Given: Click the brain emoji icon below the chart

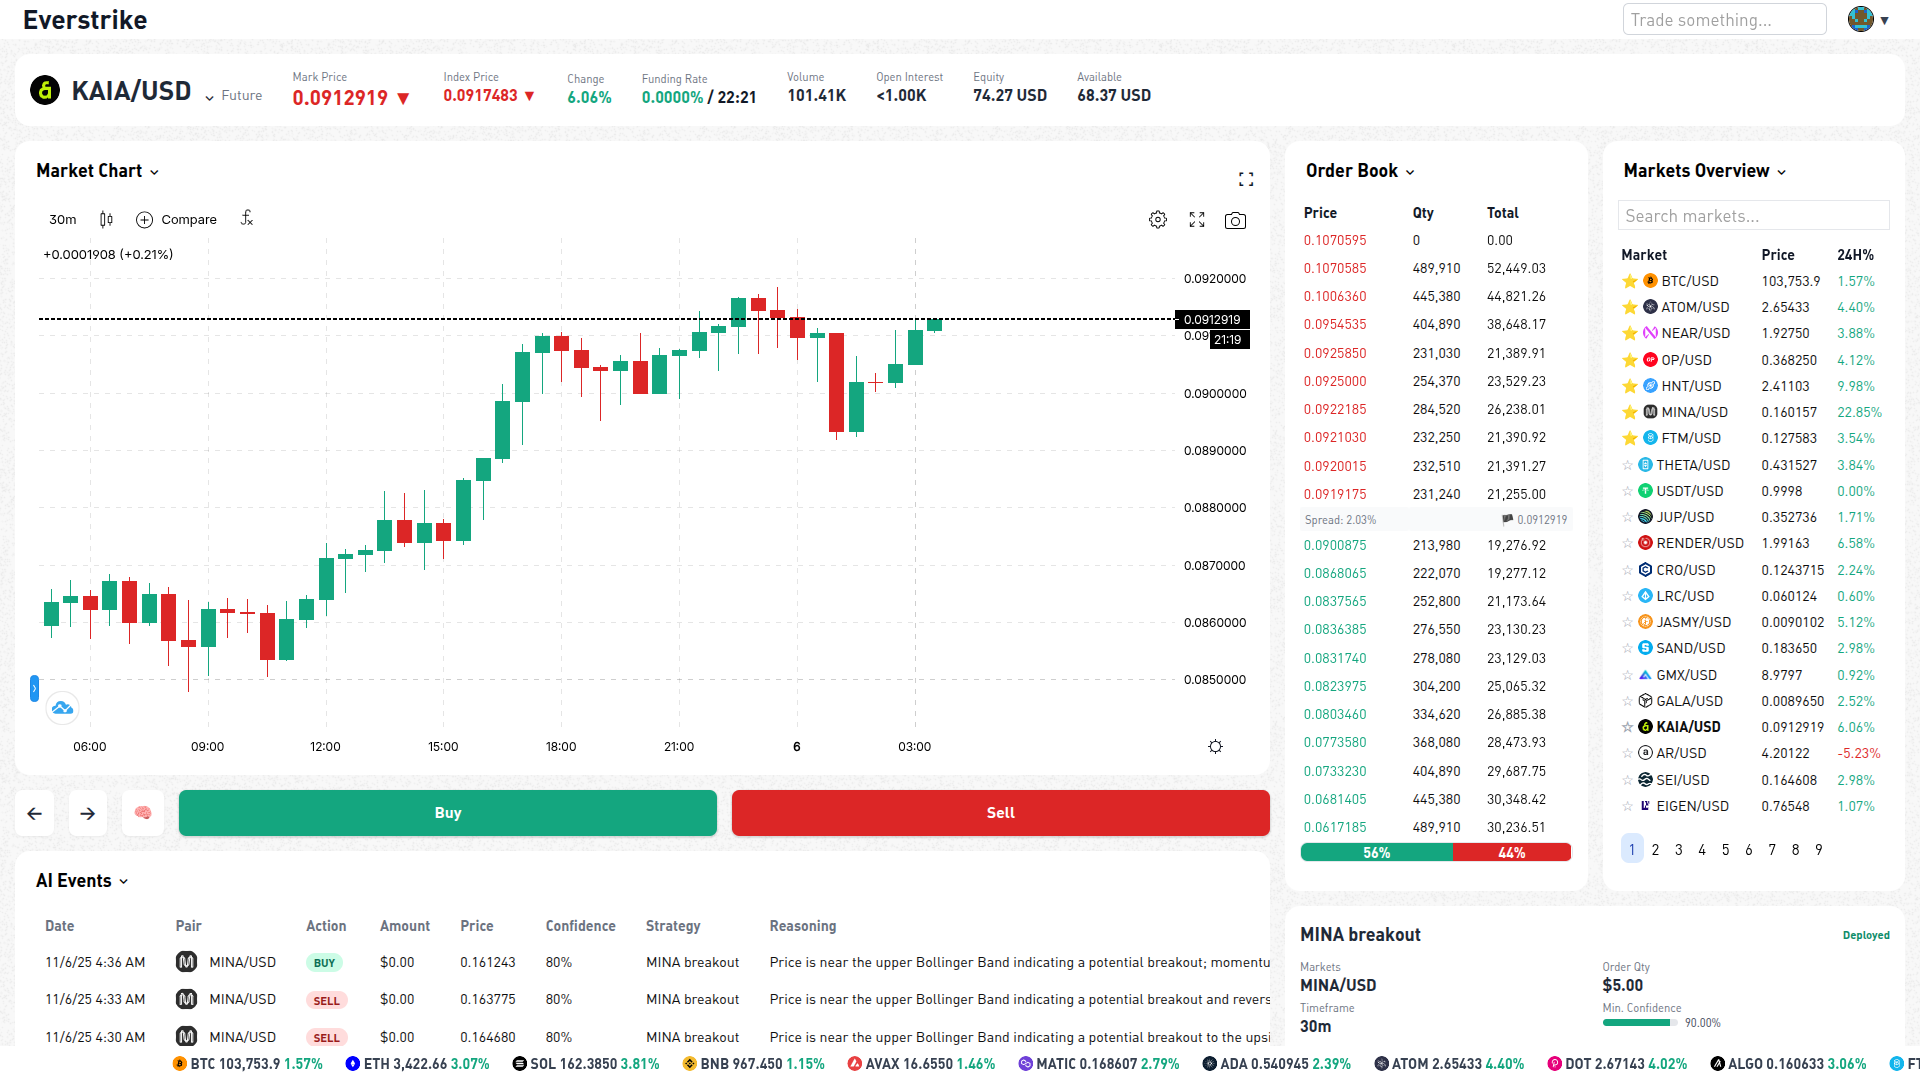Looking at the screenshot, I should 142,813.
